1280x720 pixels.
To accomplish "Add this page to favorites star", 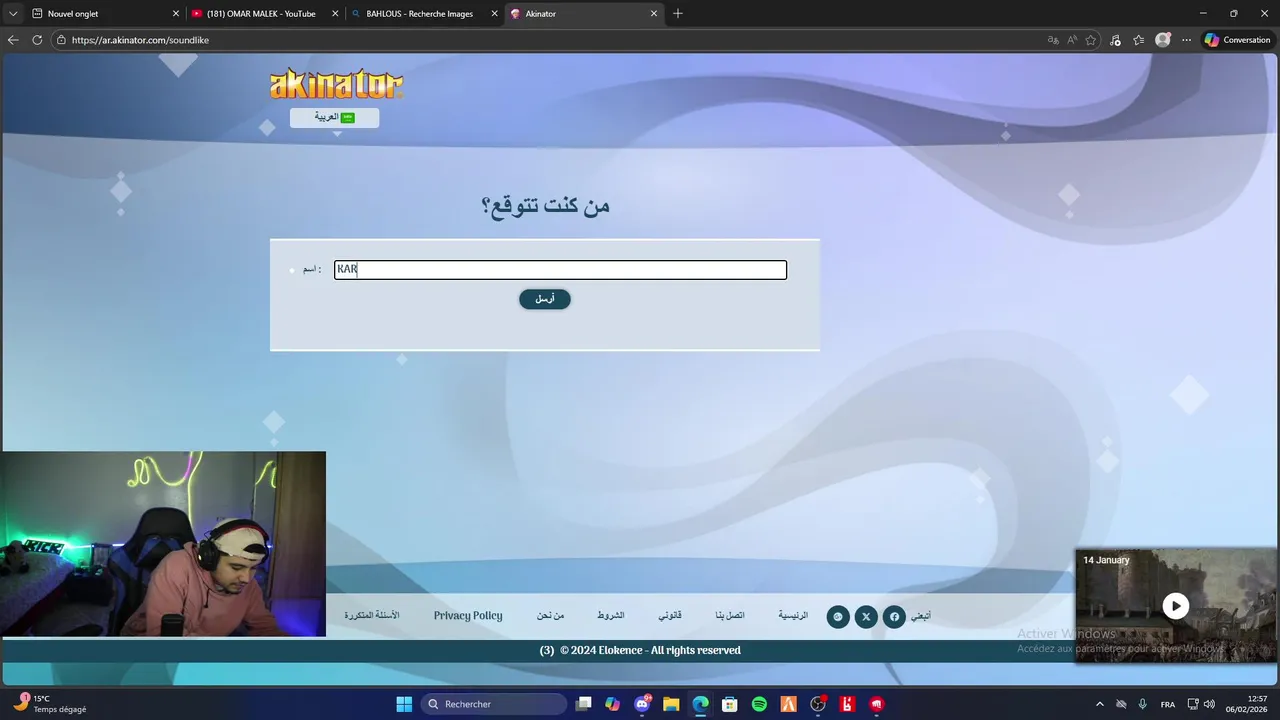I will pos(1091,40).
